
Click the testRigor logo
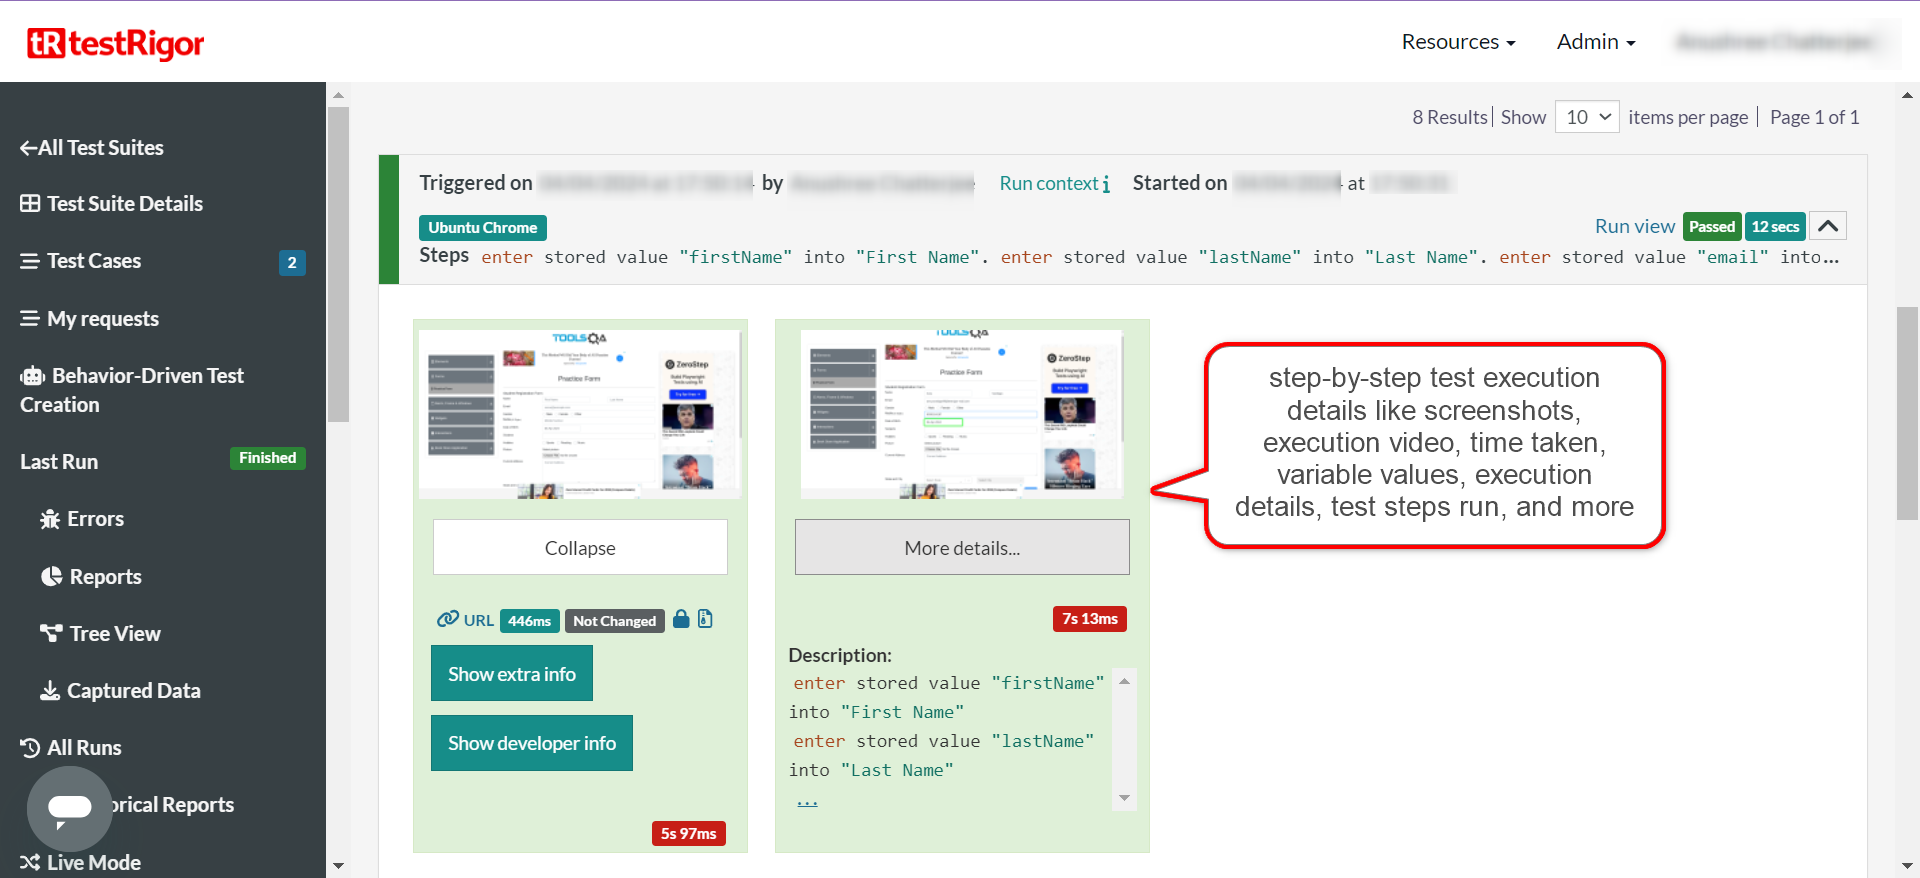[x=115, y=43]
